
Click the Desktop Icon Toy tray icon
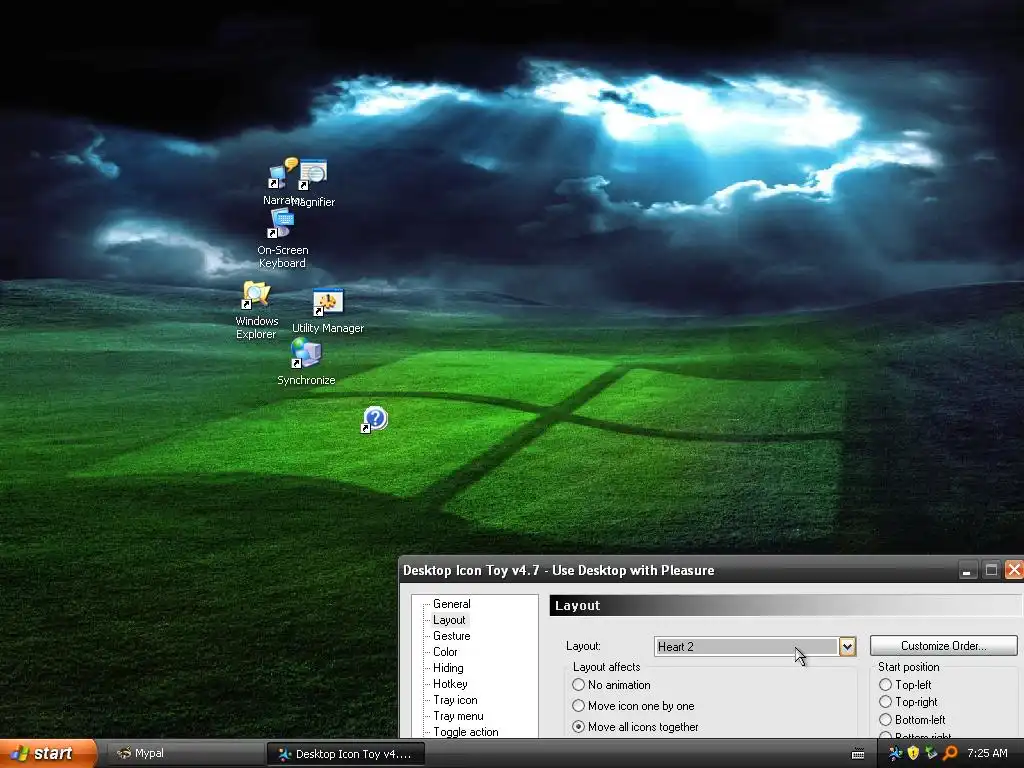click(895, 753)
